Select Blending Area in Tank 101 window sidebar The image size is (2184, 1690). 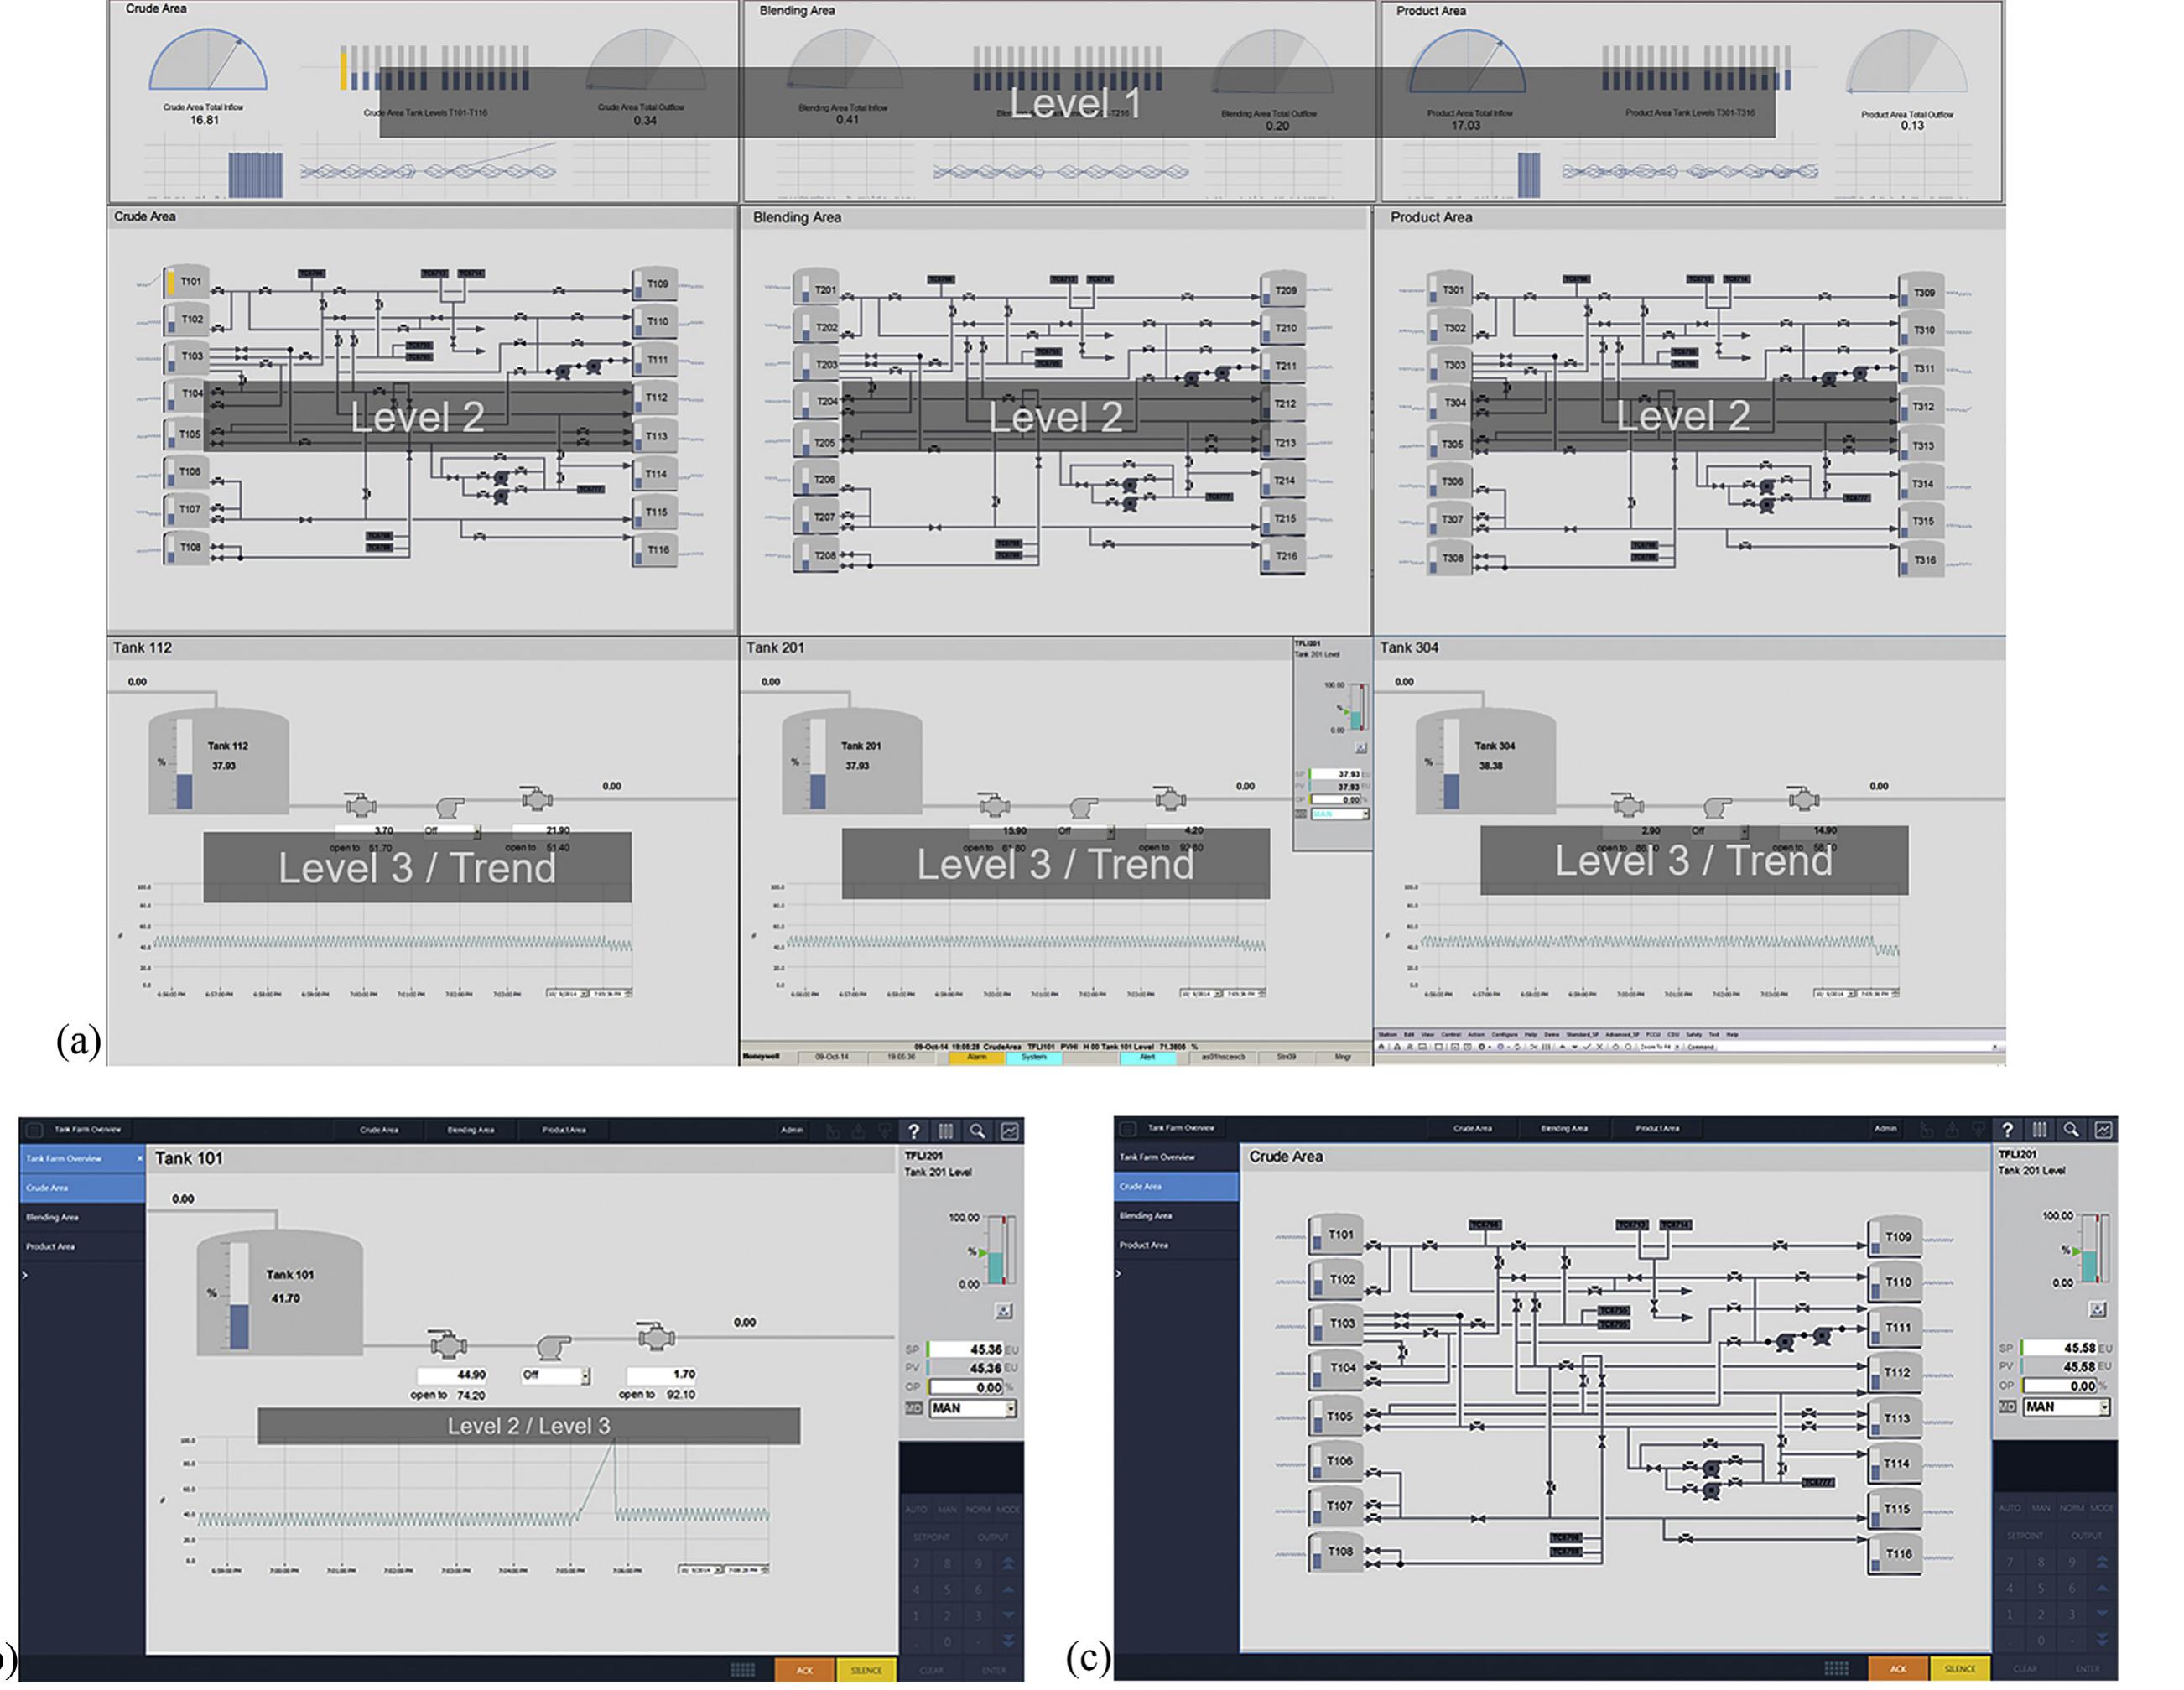coord(82,1217)
